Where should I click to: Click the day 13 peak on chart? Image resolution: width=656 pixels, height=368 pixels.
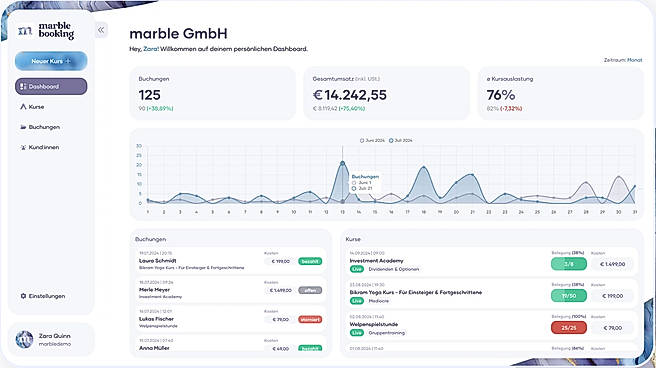pos(343,163)
